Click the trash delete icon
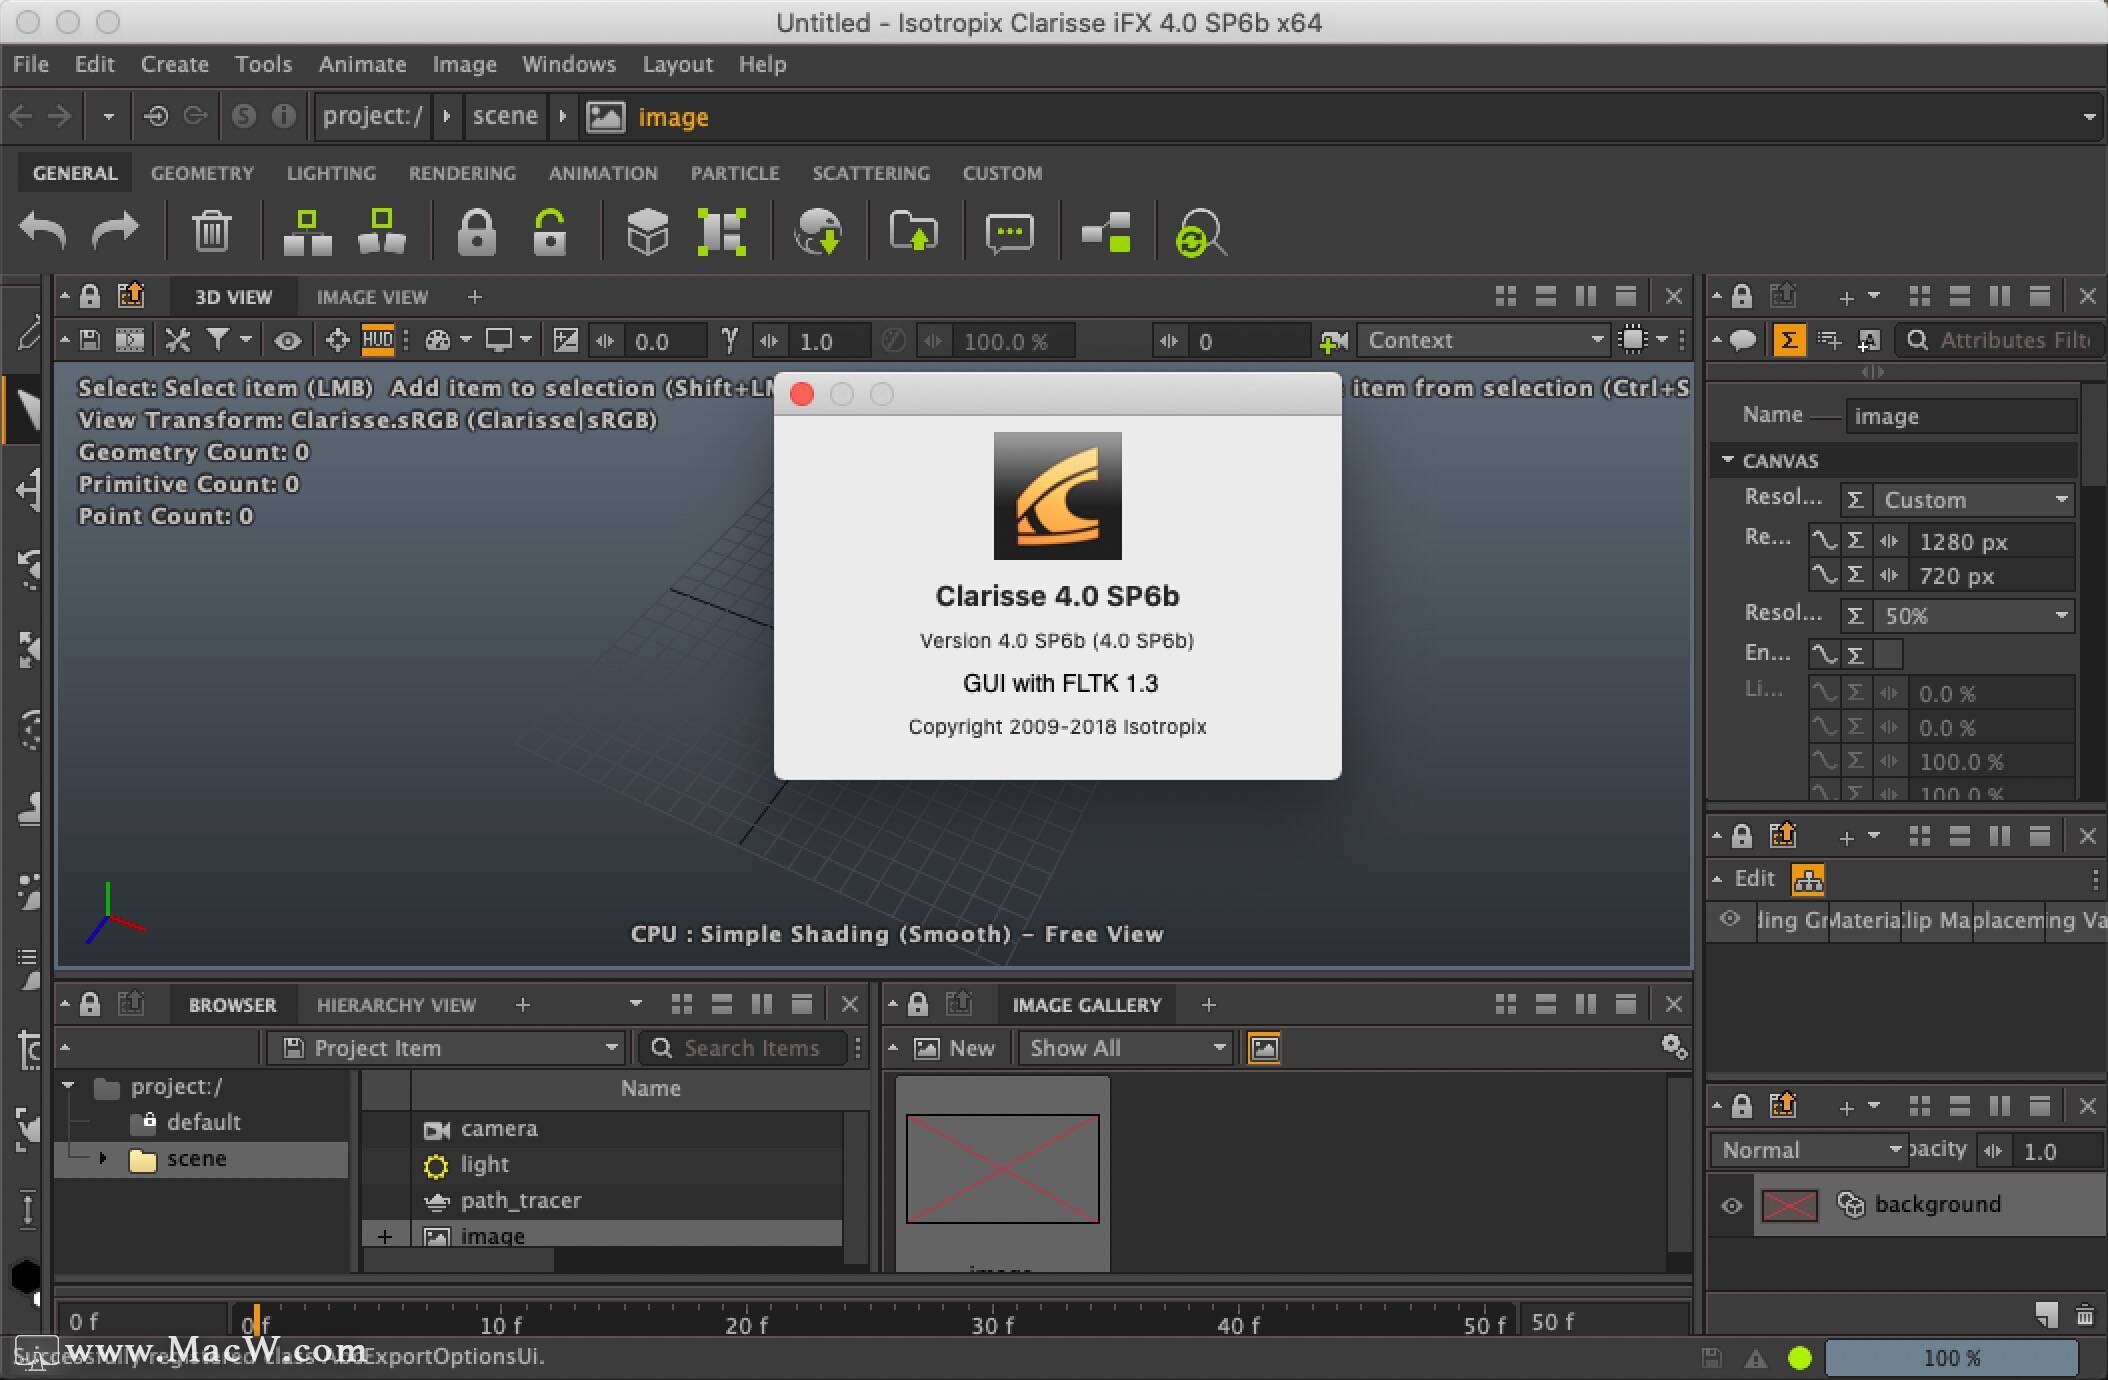 (x=212, y=231)
